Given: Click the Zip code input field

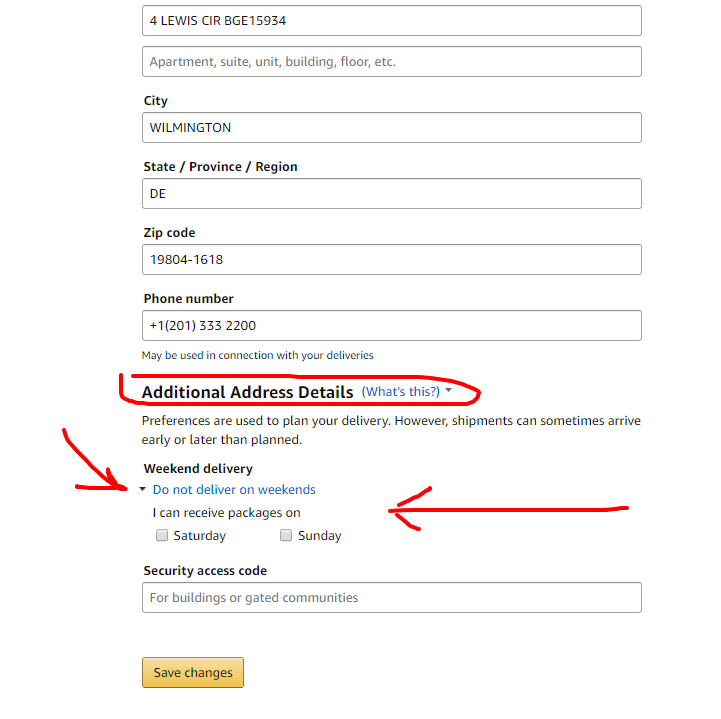Looking at the screenshot, I should pyautogui.click(x=391, y=260).
